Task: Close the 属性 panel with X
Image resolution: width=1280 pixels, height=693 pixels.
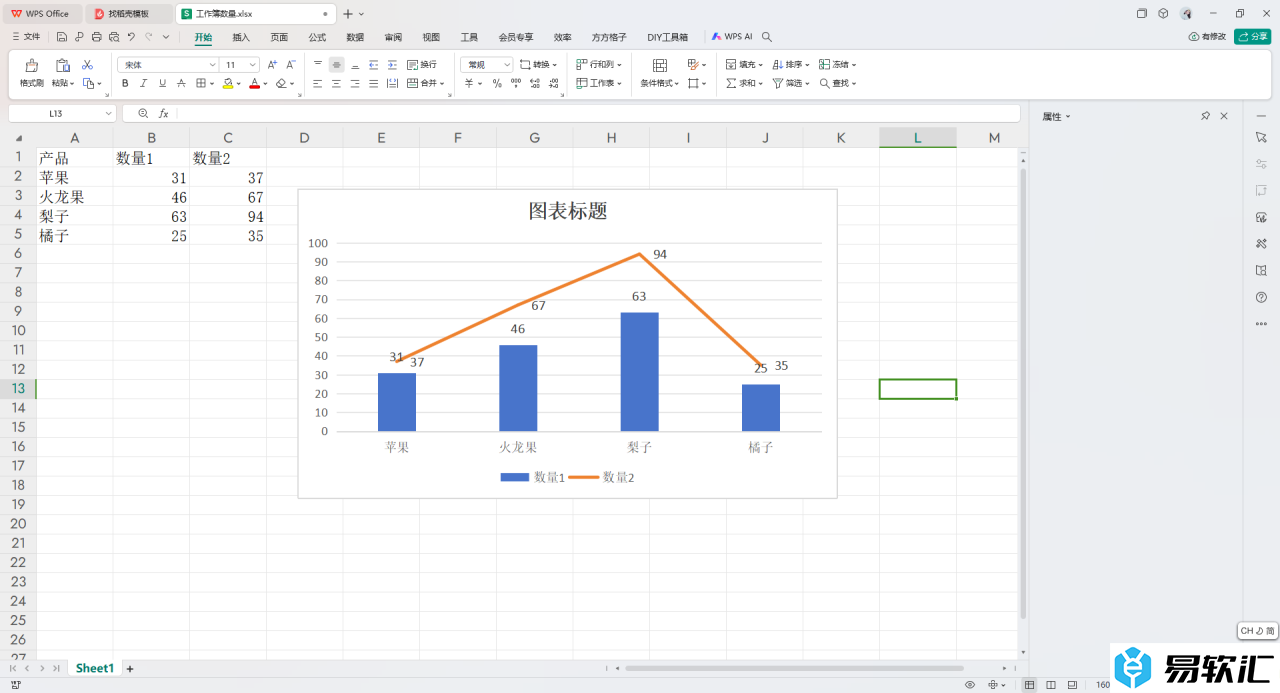Action: tap(1223, 116)
